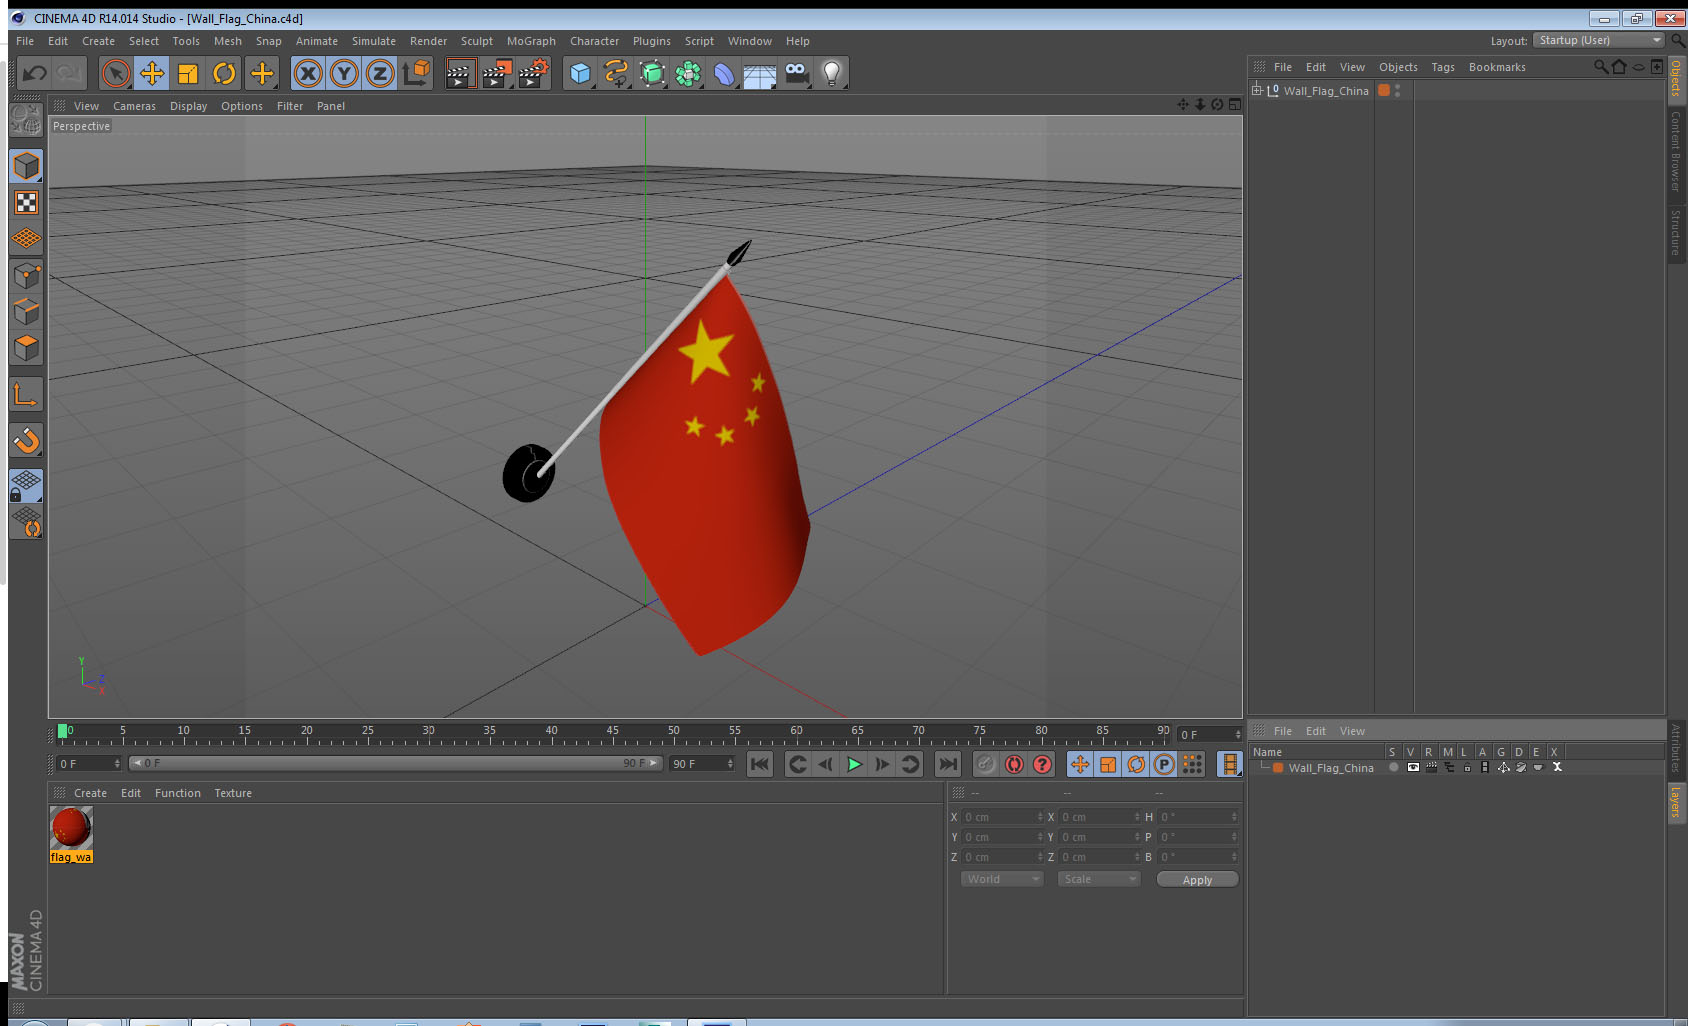Expand Wall_Flag_China in Objects tree
Image resolution: width=1688 pixels, height=1026 pixels.
point(1257,90)
